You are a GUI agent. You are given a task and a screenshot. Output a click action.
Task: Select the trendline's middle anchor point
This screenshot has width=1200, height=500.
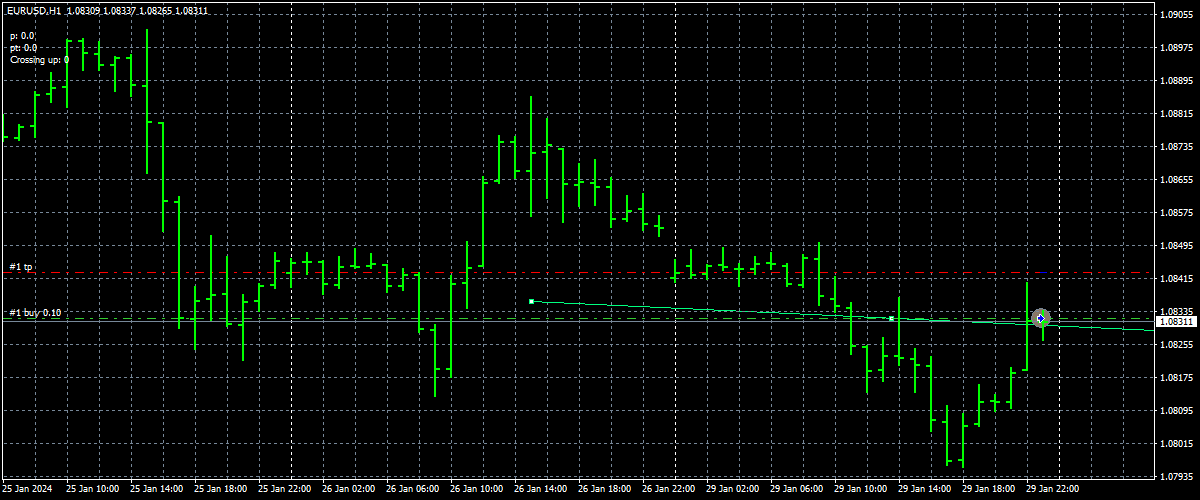pyautogui.click(x=891, y=319)
